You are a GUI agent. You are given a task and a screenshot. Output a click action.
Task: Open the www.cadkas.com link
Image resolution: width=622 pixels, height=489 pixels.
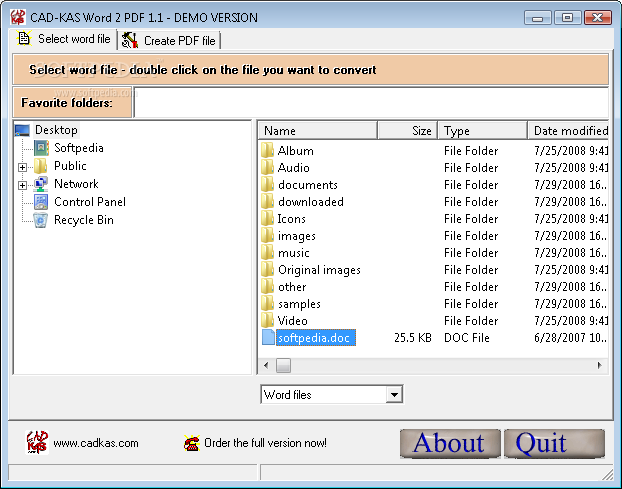(96, 443)
